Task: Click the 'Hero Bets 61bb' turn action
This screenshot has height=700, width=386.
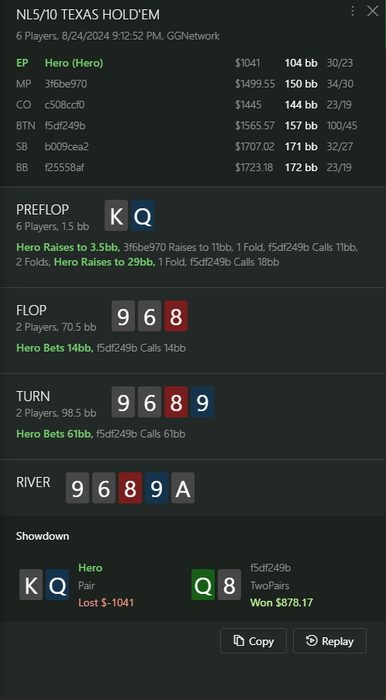Action: (54, 434)
